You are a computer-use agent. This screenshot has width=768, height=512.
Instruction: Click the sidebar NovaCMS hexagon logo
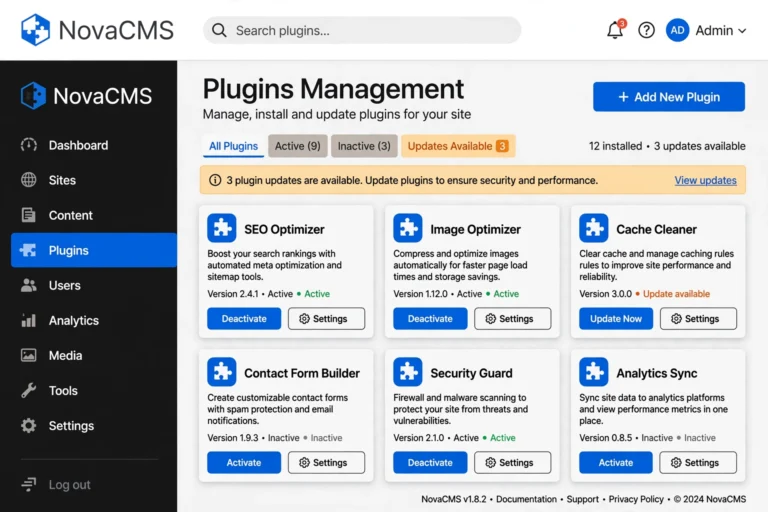click(x=33, y=95)
